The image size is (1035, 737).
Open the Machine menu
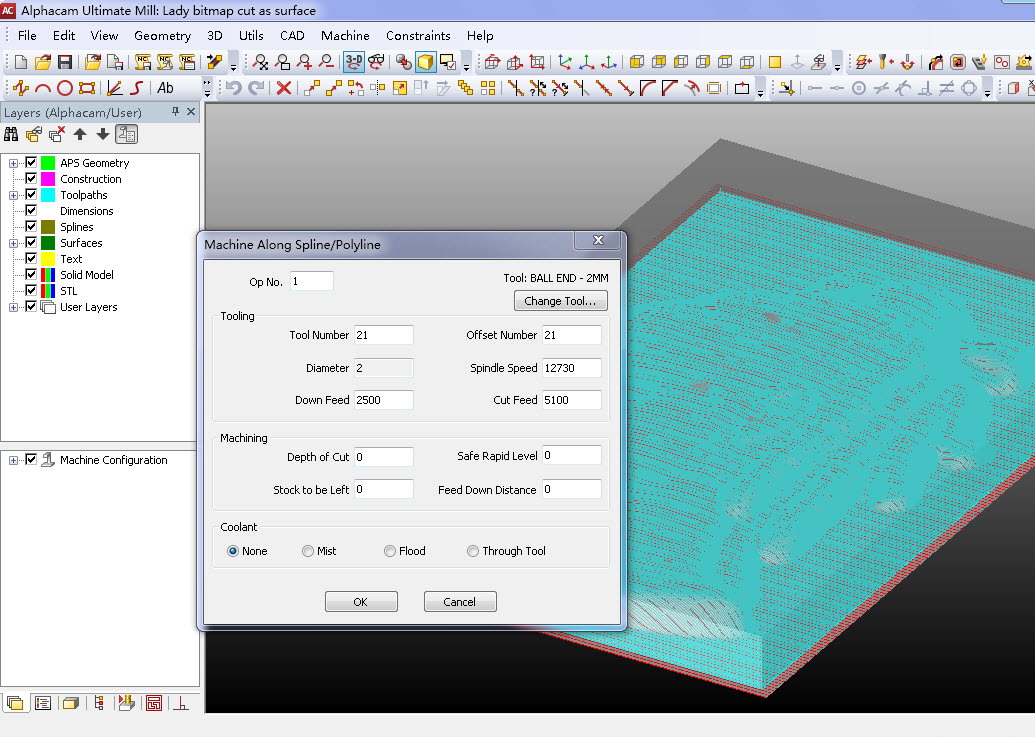pyautogui.click(x=345, y=36)
